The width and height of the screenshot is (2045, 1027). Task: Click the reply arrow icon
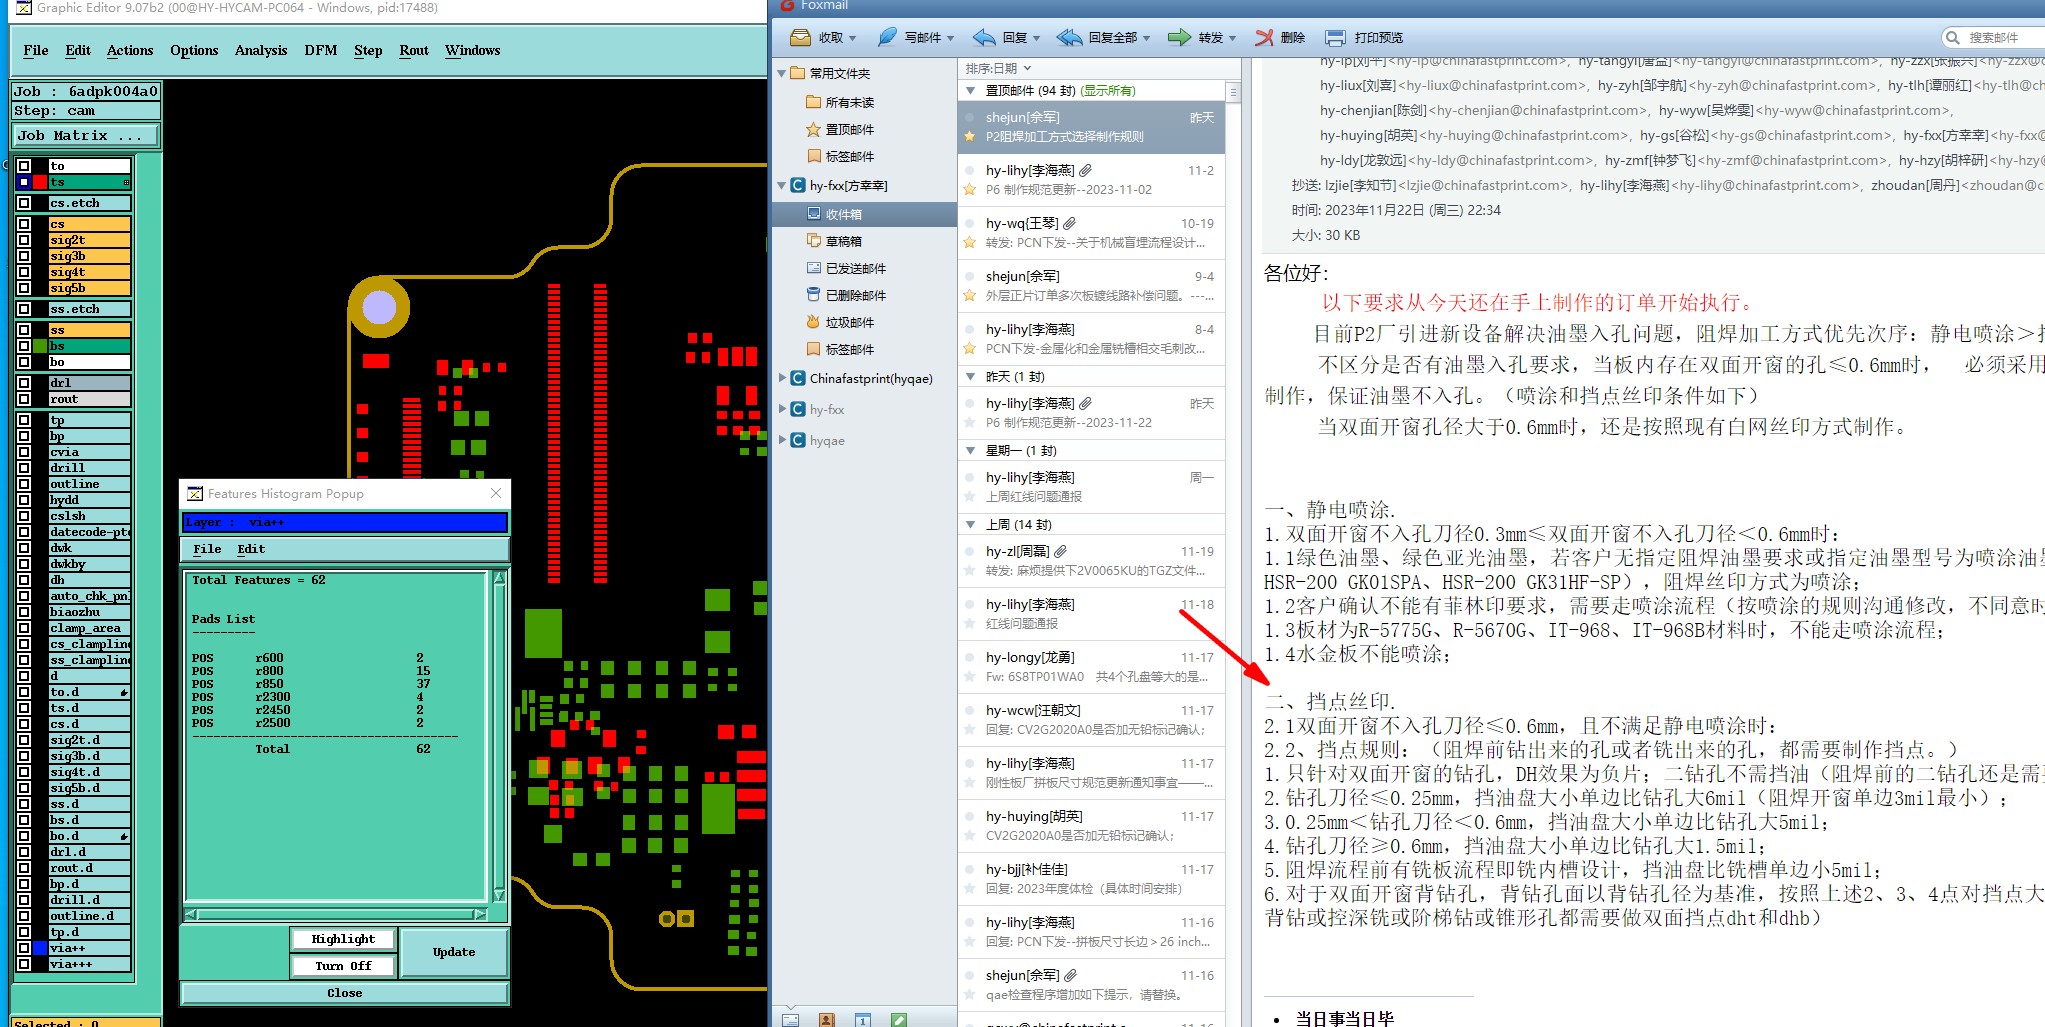984,37
